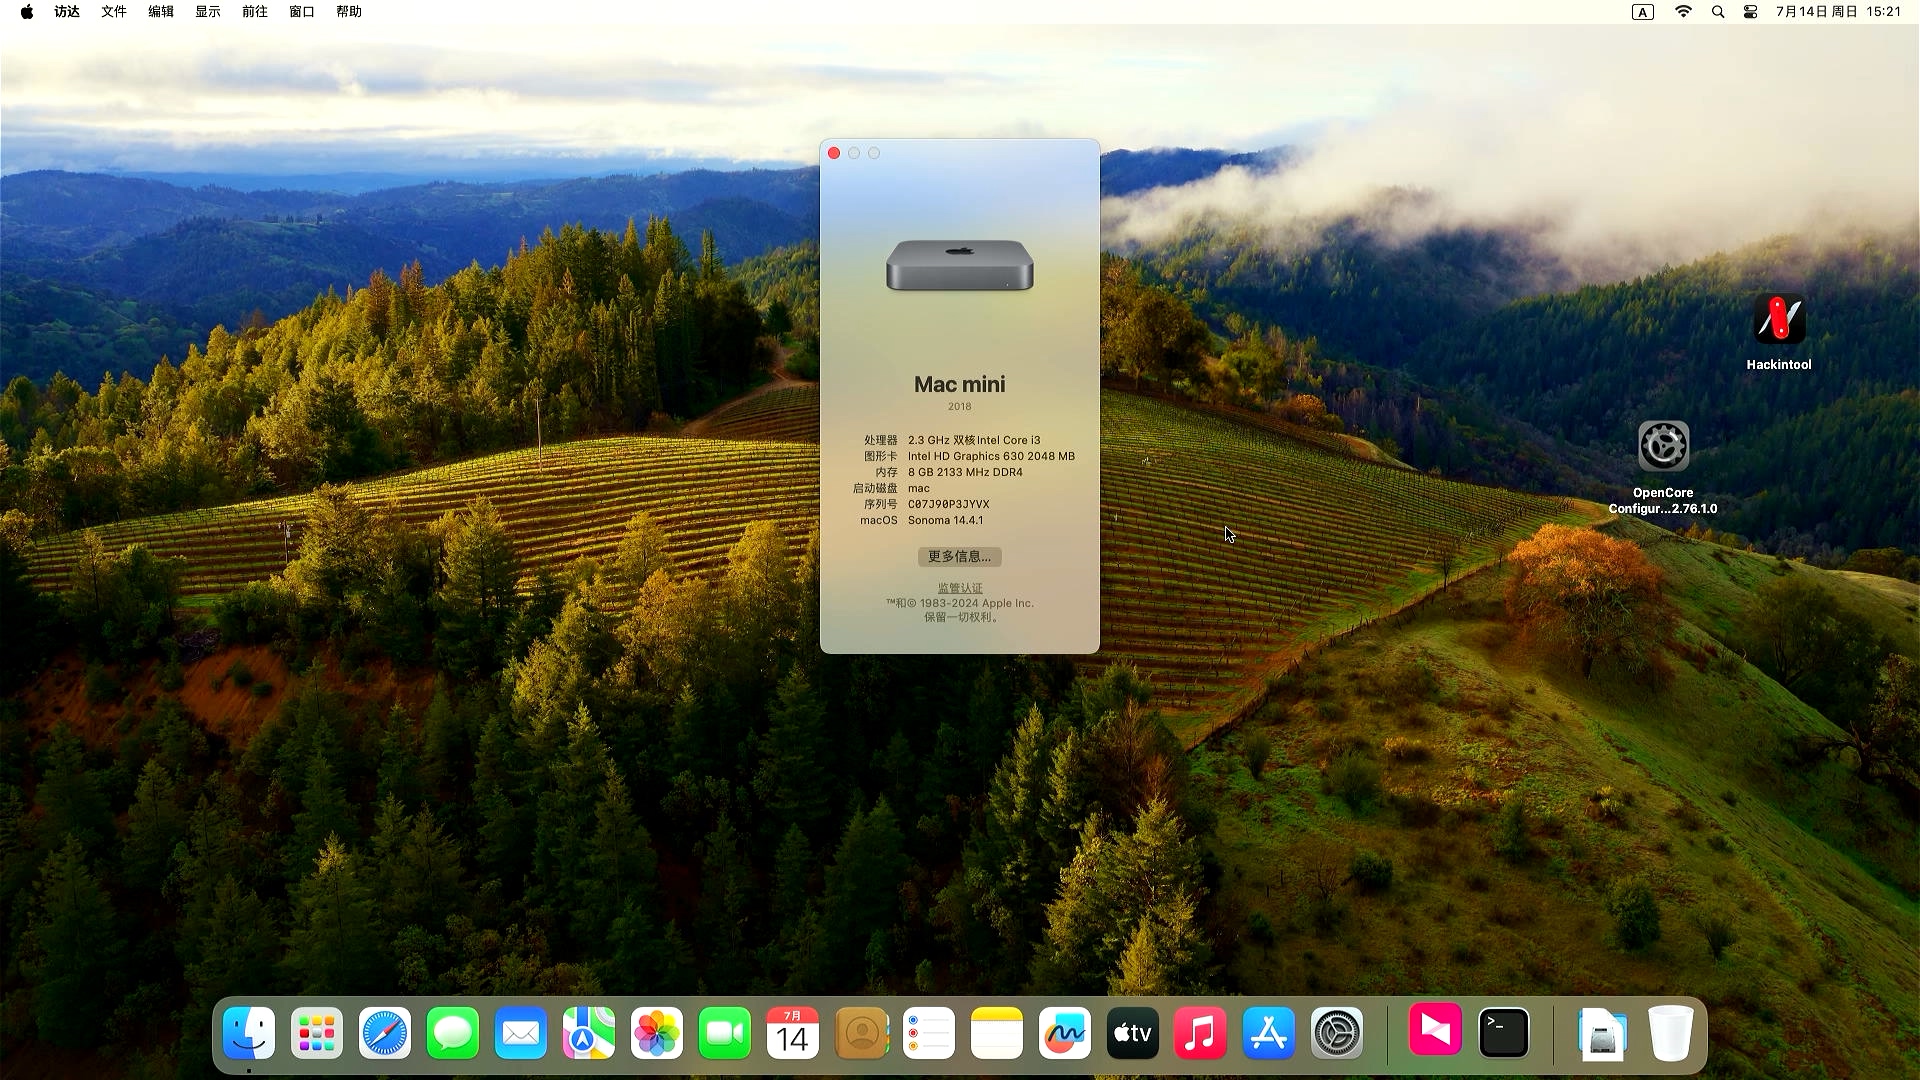Viewport: 1920px width, 1080px height.
Task: Open the 访达 menu
Action: [x=67, y=12]
